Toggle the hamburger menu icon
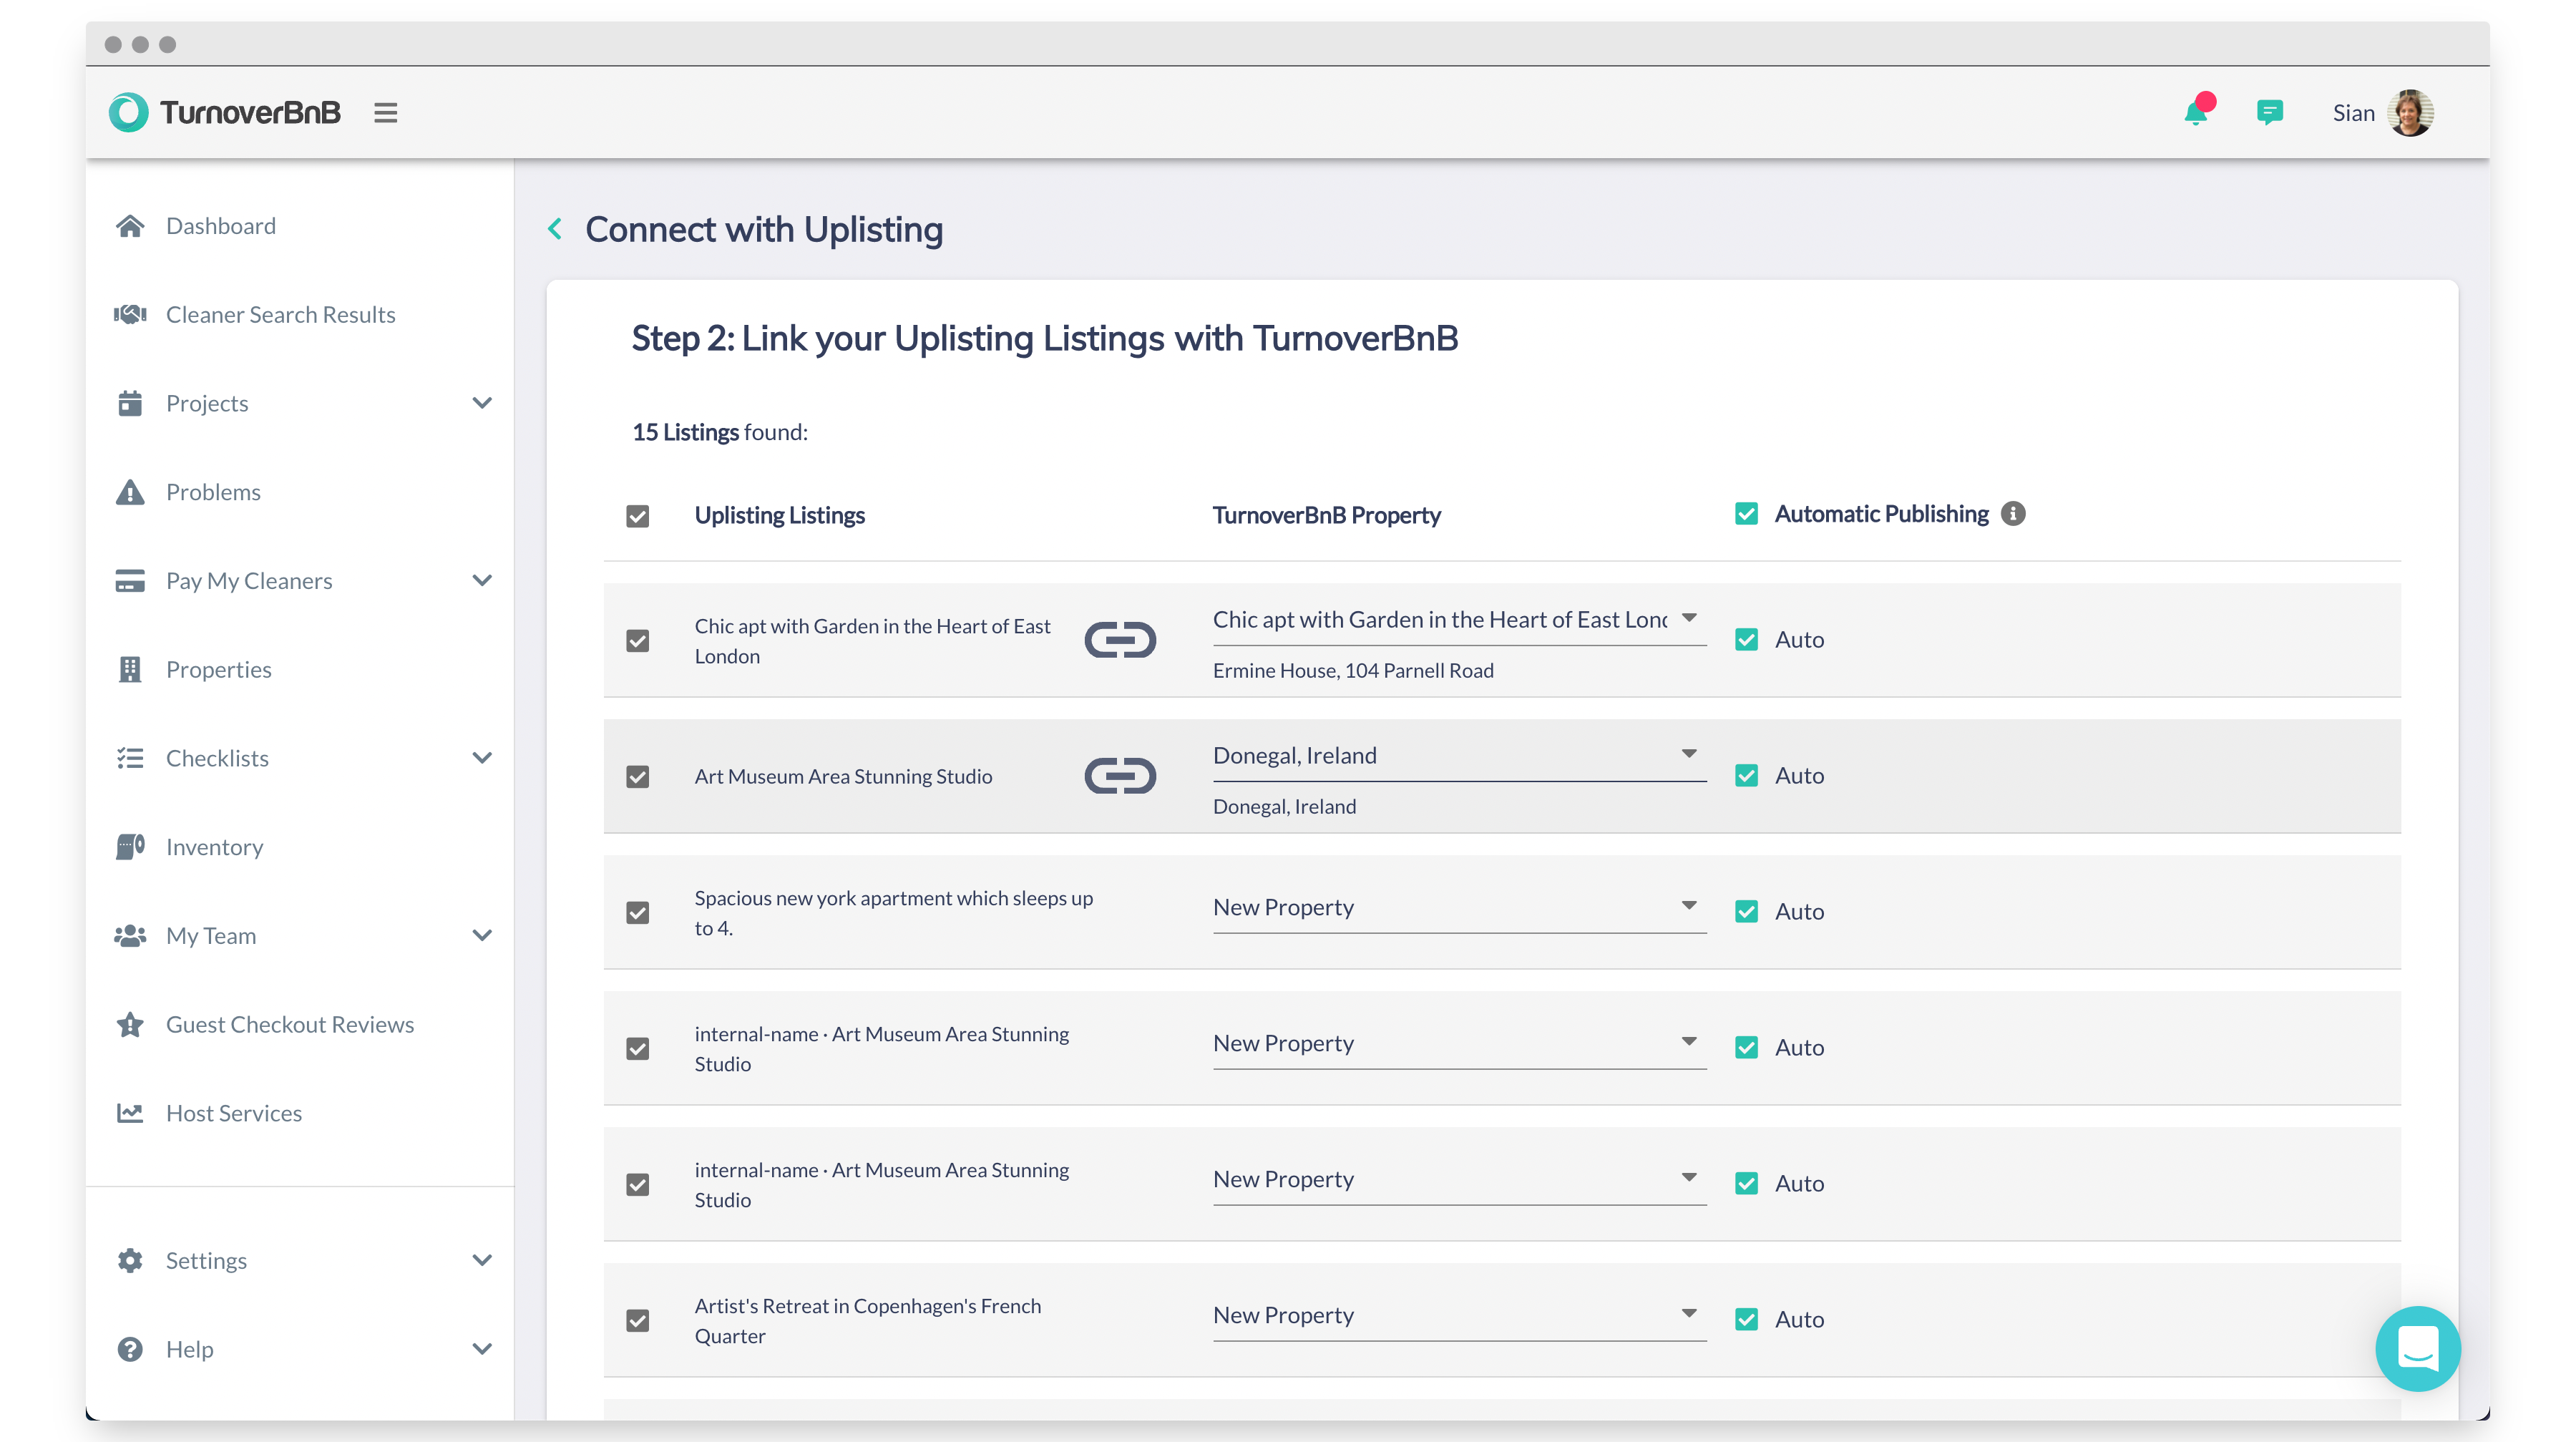 pos(386,113)
